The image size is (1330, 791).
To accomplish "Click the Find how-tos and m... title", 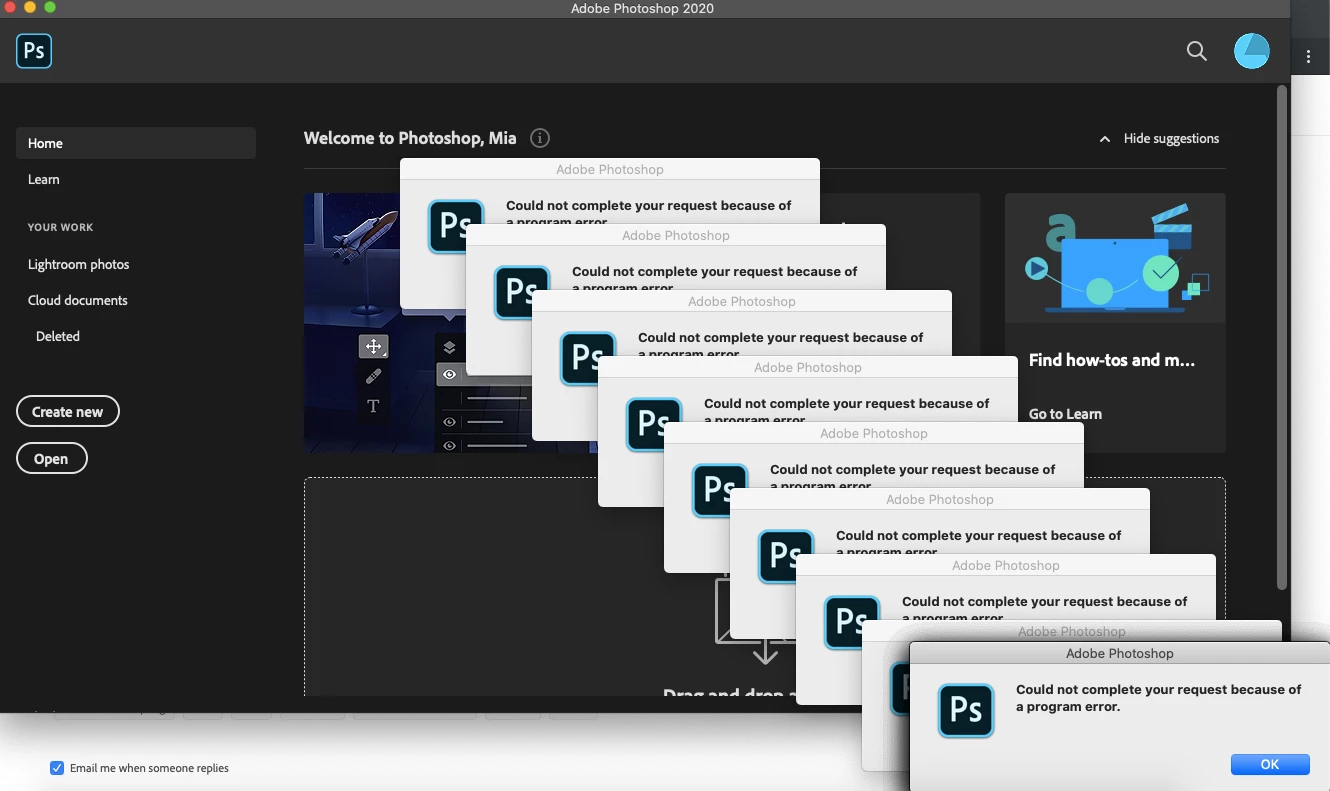I will [1112, 360].
